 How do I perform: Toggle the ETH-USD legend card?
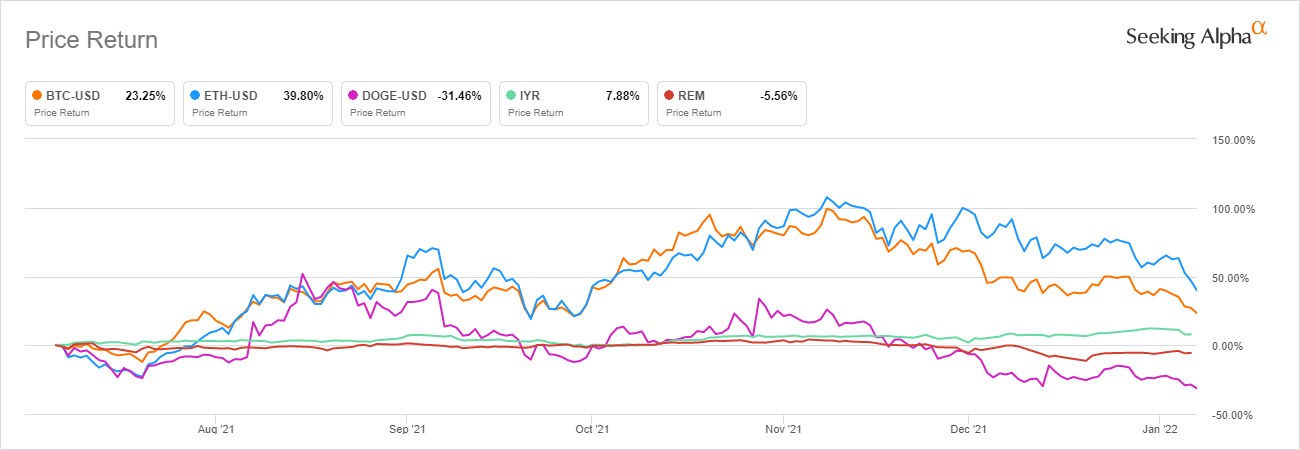[257, 103]
